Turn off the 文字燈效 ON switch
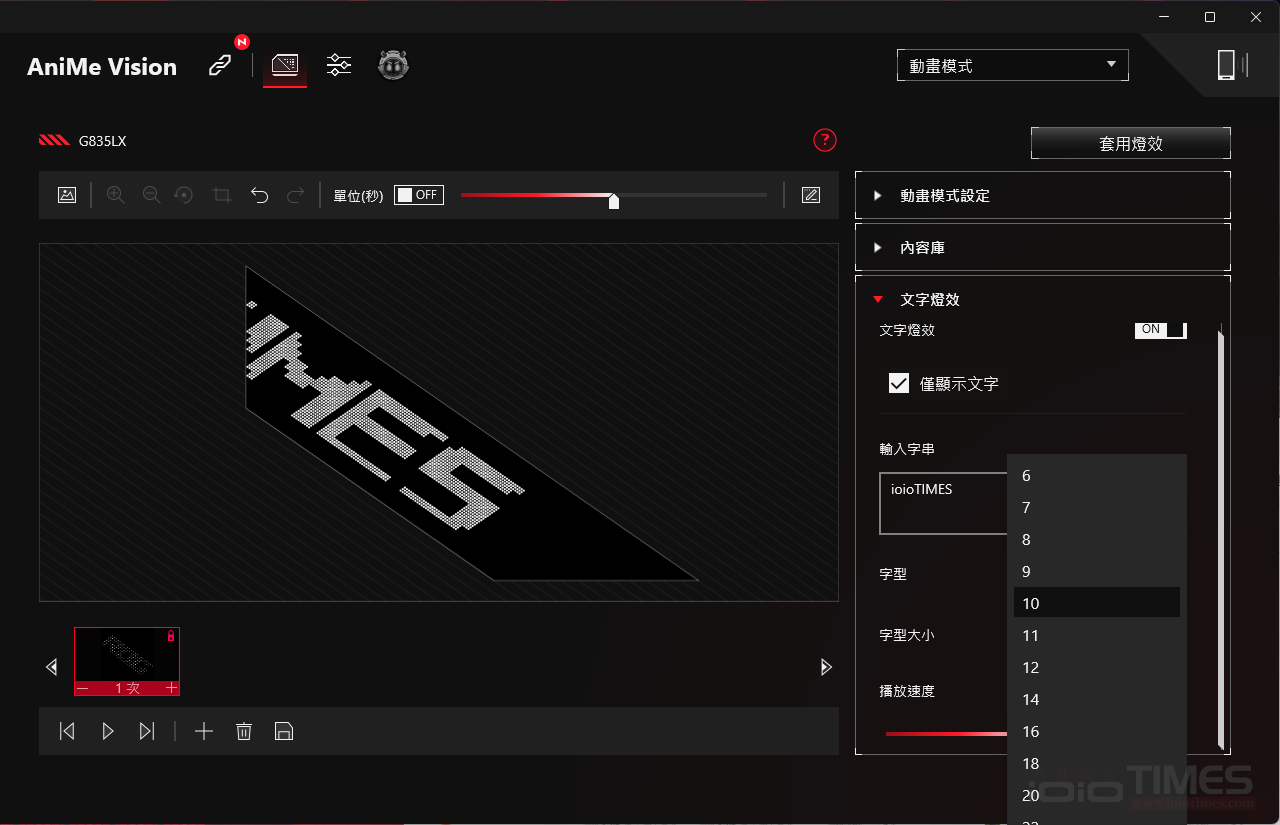The height and width of the screenshot is (825, 1280). (1160, 329)
